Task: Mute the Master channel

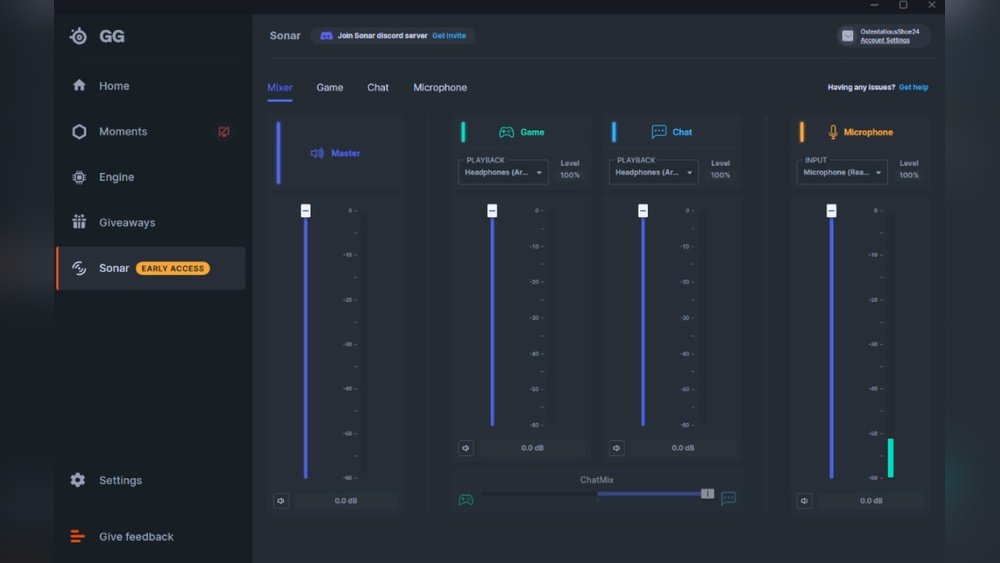Action: pos(281,501)
